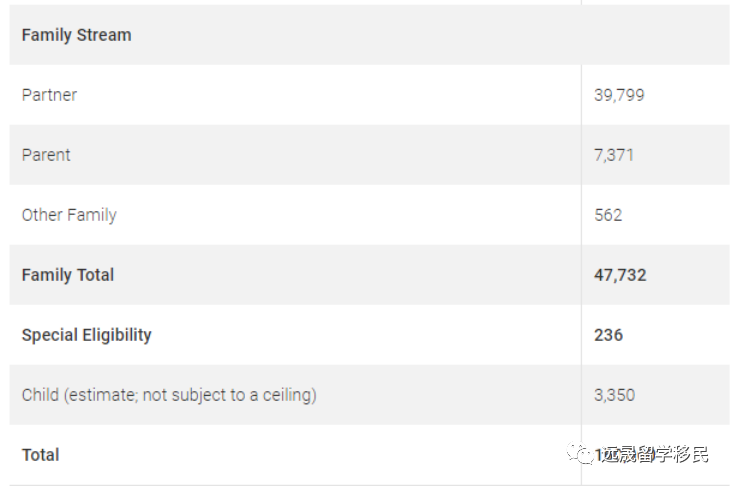This screenshot has height=486, width=732.
Task: Select the Parent row label
Action: point(46,155)
